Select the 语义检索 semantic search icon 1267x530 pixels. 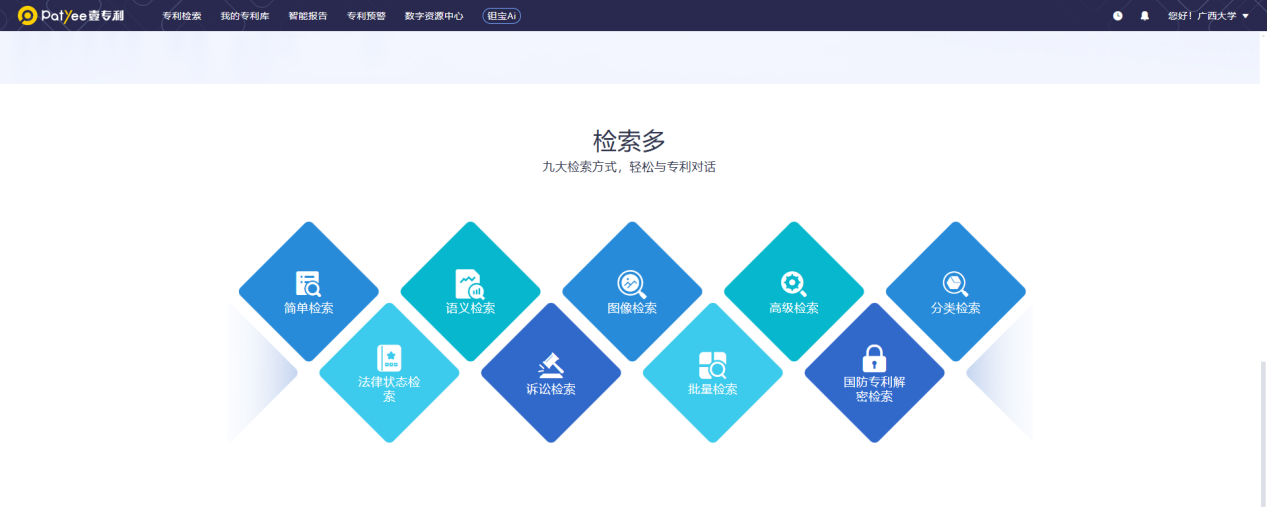470,284
